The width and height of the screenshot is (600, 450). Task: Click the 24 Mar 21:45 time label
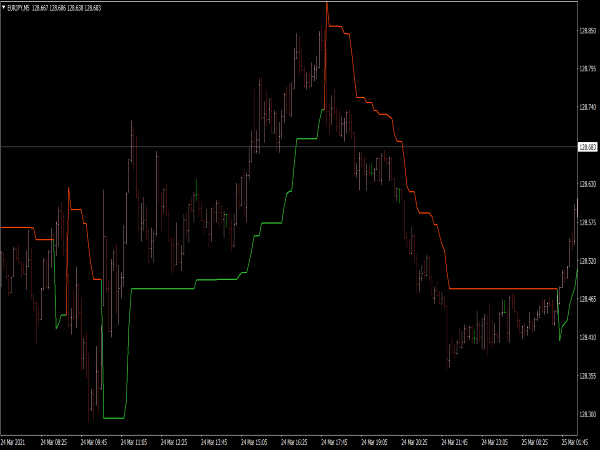(455, 442)
